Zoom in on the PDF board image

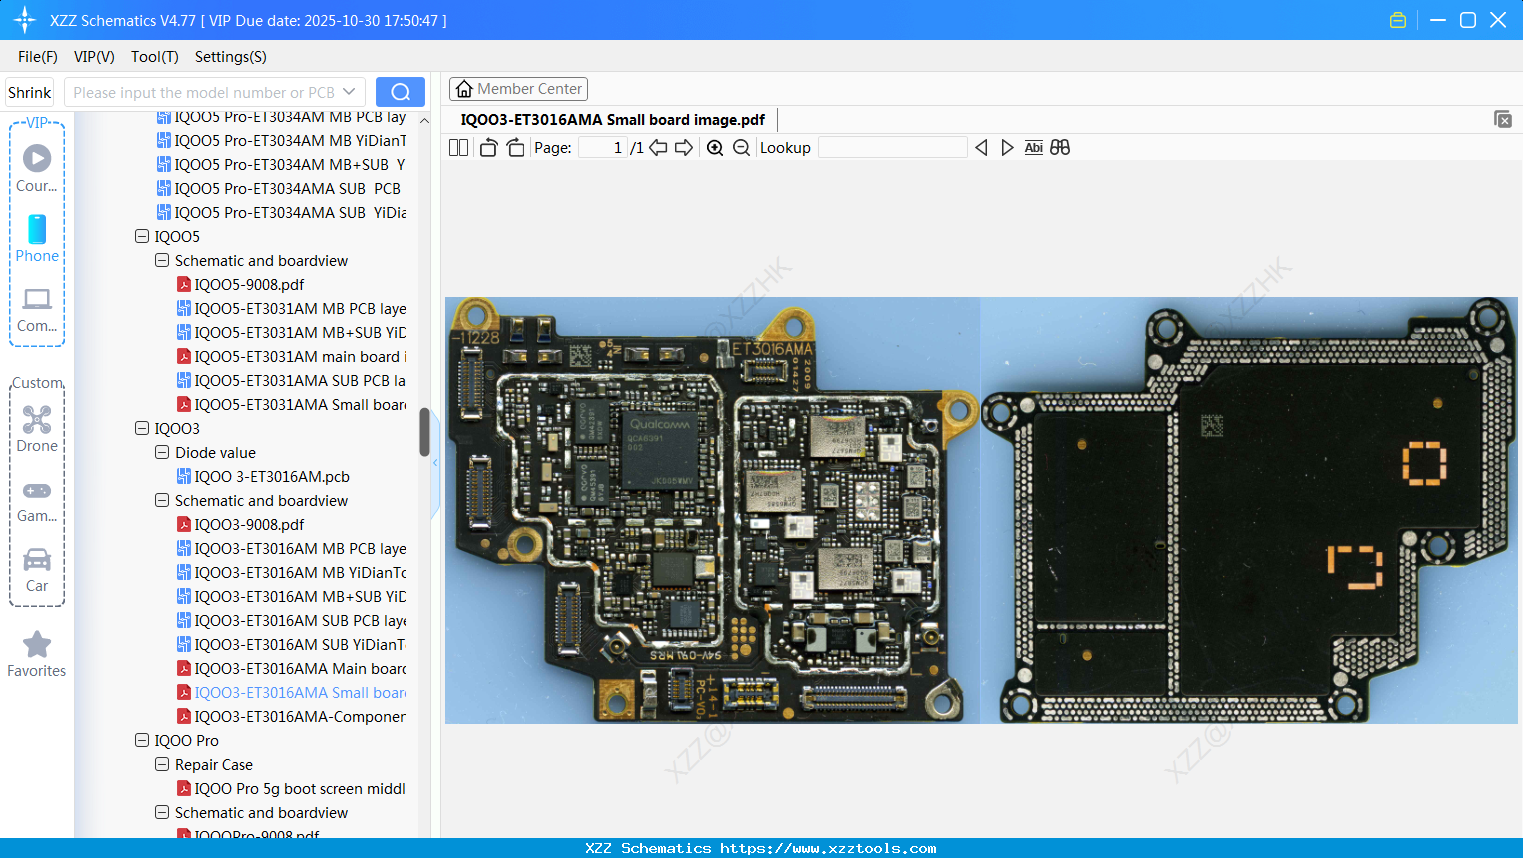[x=715, y=147]
